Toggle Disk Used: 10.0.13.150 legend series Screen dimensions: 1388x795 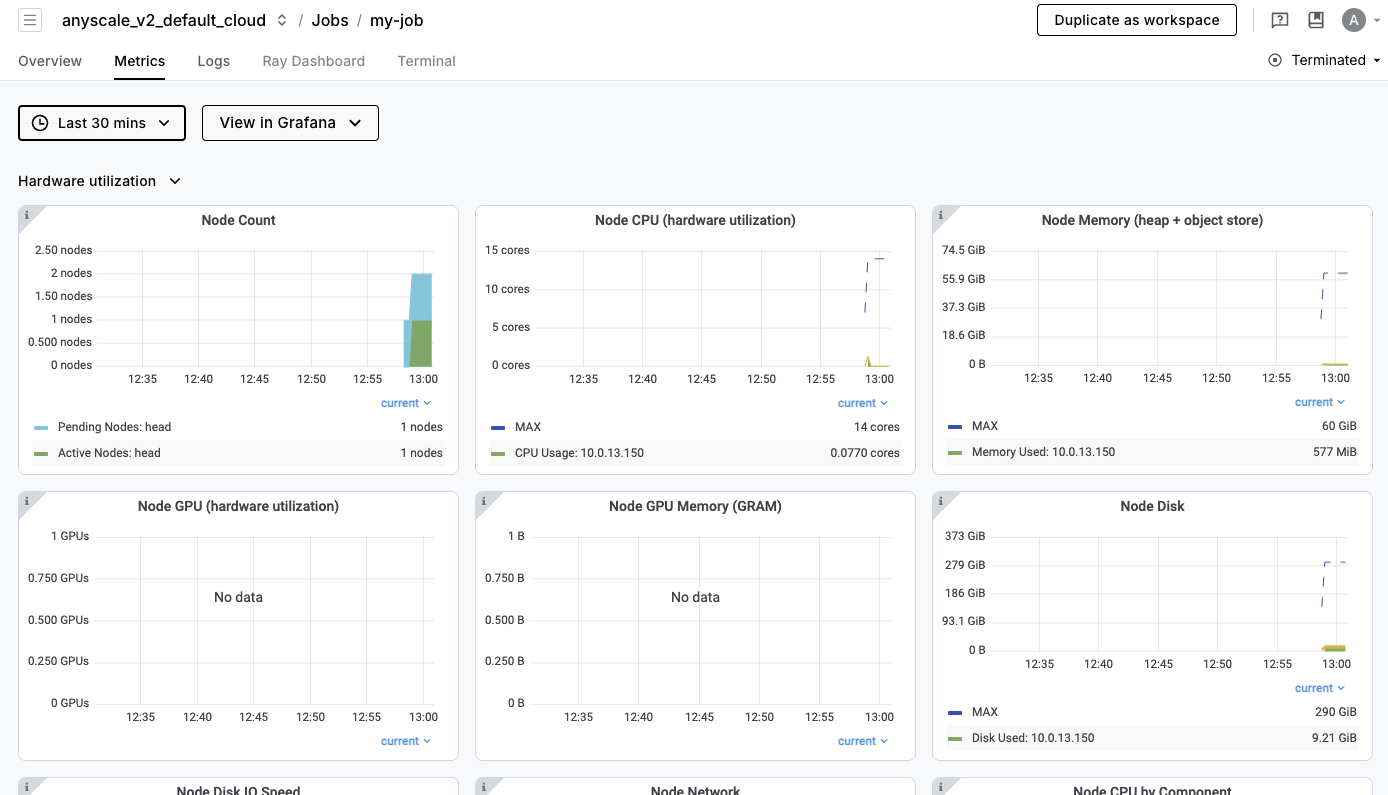click(1033, 738)
